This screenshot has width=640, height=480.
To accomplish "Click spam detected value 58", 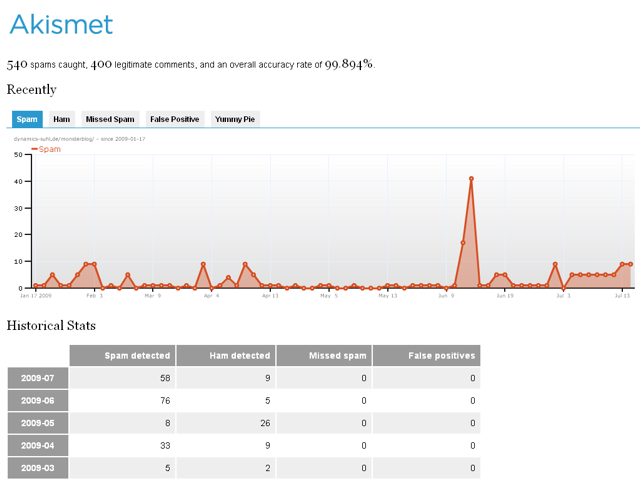I will [165, 378].
